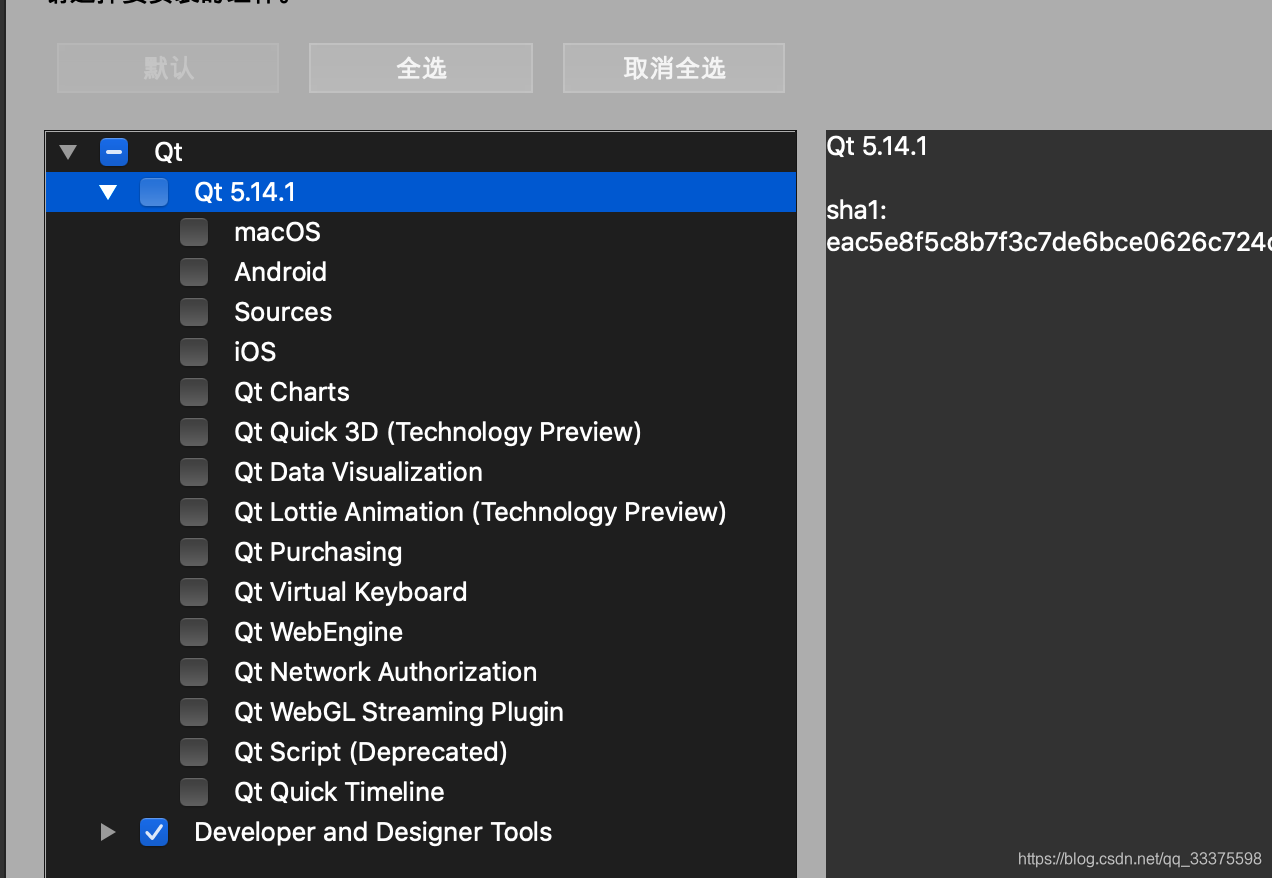Viewport: 1272px width, 878px height.
Task: Select the Qt Quick Timeline row text
Action: tap(339, 792)
